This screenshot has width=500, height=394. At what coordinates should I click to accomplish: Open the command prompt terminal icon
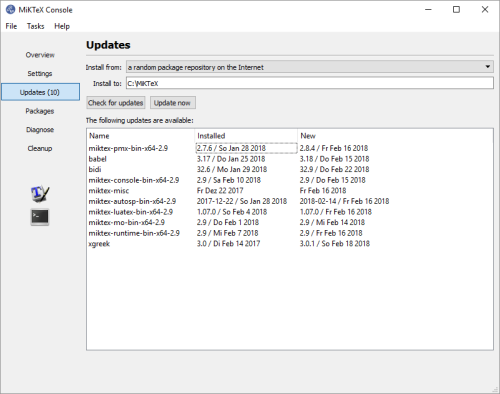click(40, 217)
